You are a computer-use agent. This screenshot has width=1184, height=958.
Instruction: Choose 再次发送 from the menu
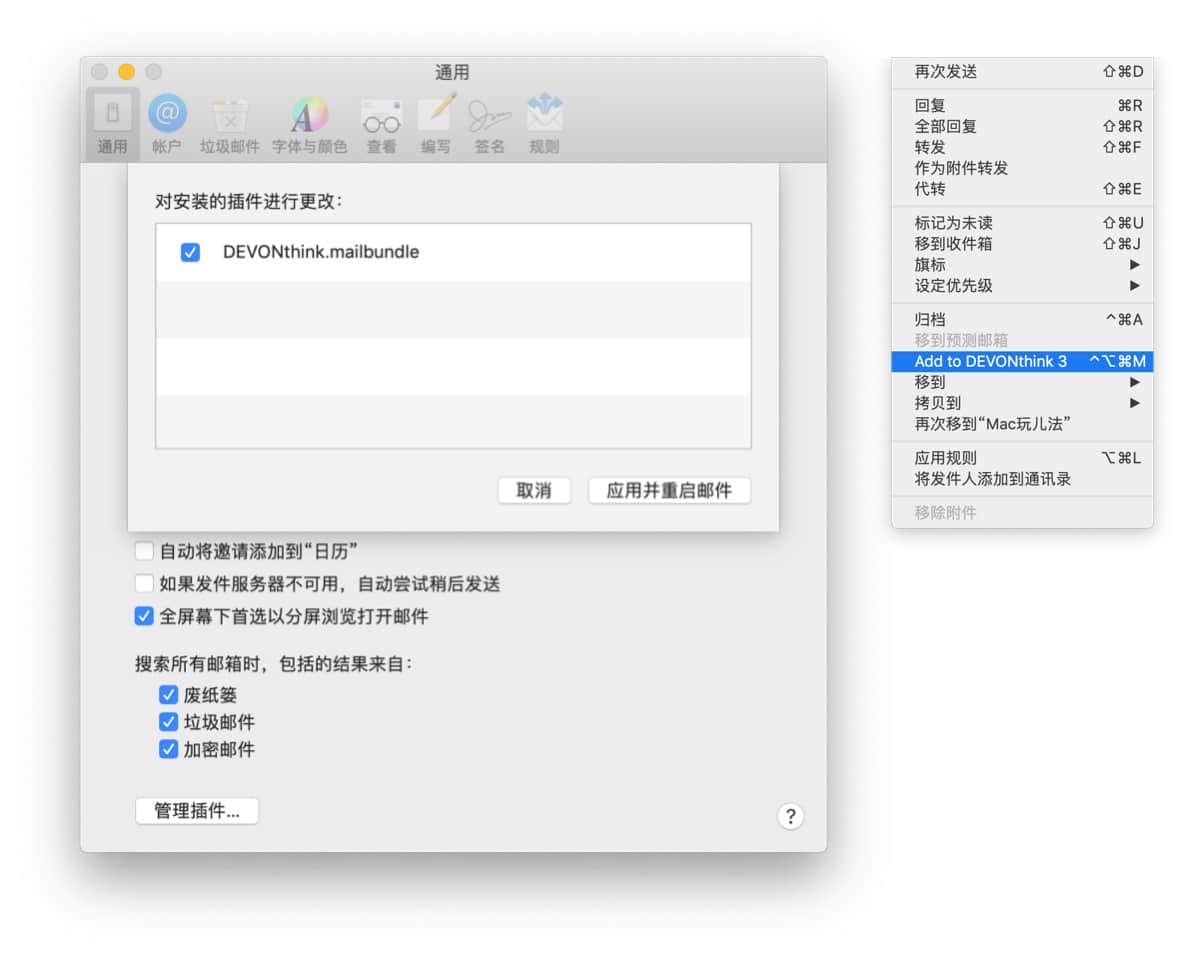coord(1022,72)
